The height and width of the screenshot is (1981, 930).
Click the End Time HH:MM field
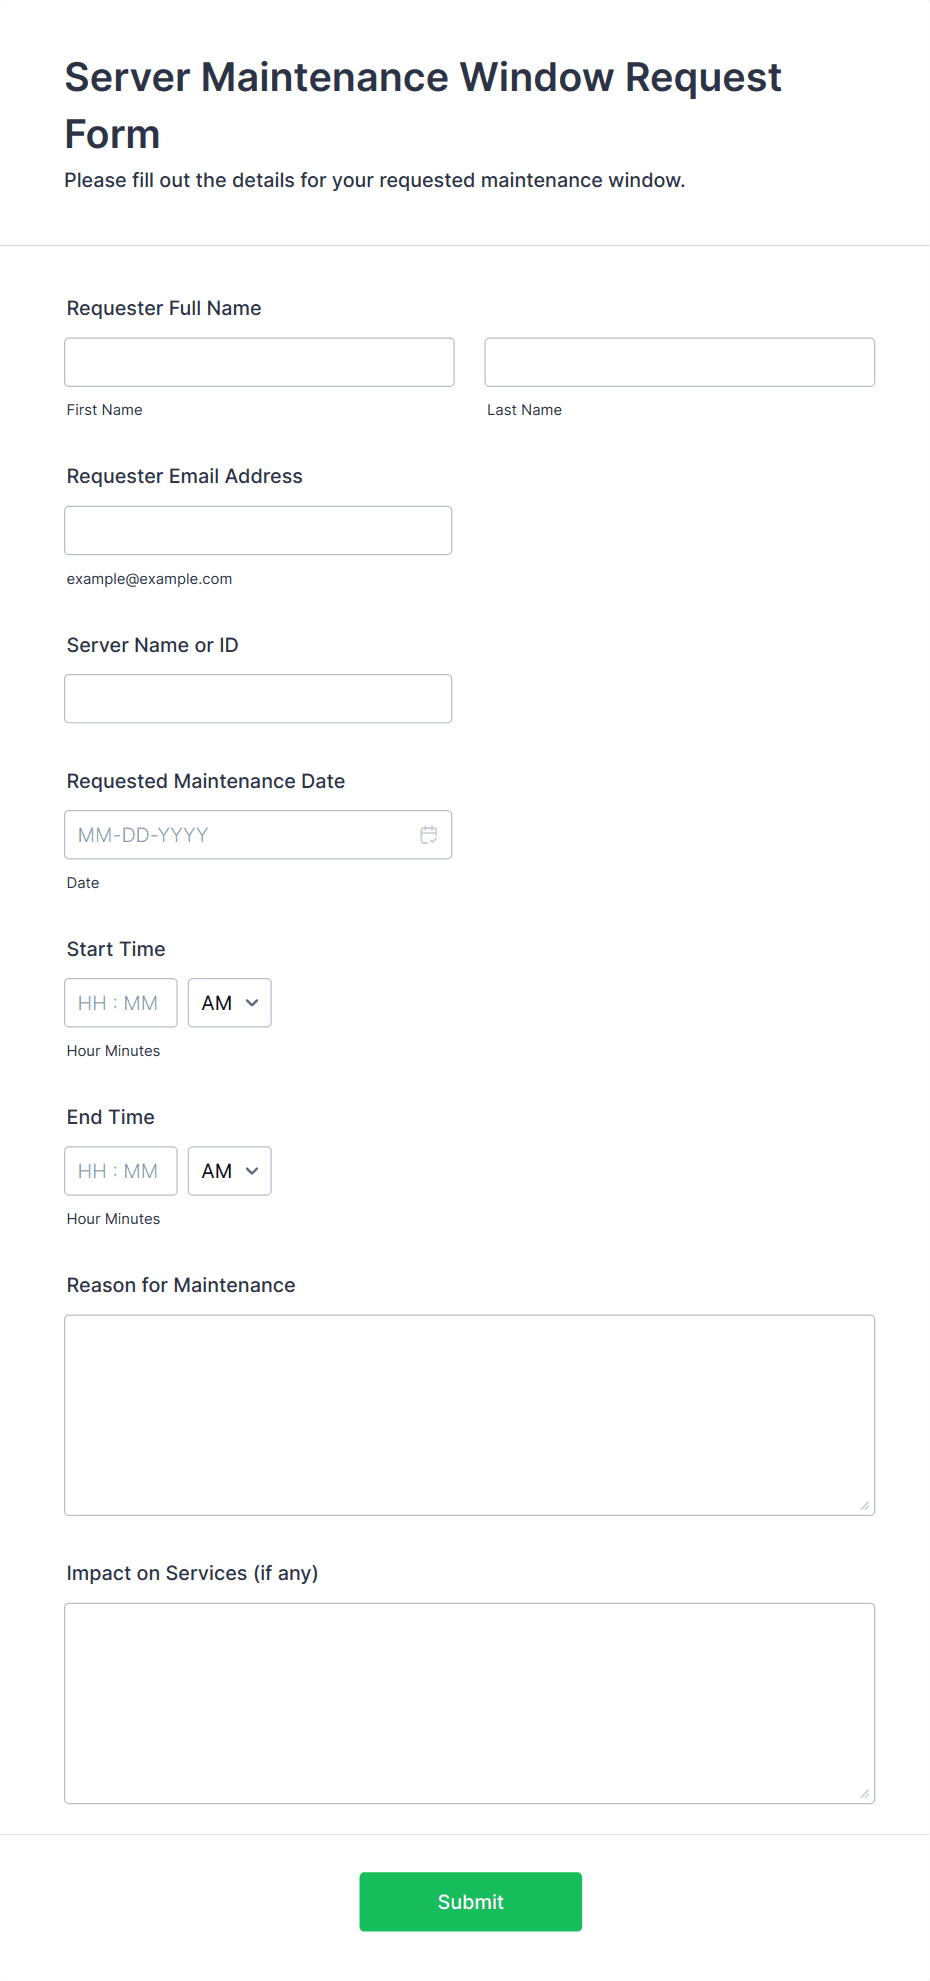[120, 1171]
